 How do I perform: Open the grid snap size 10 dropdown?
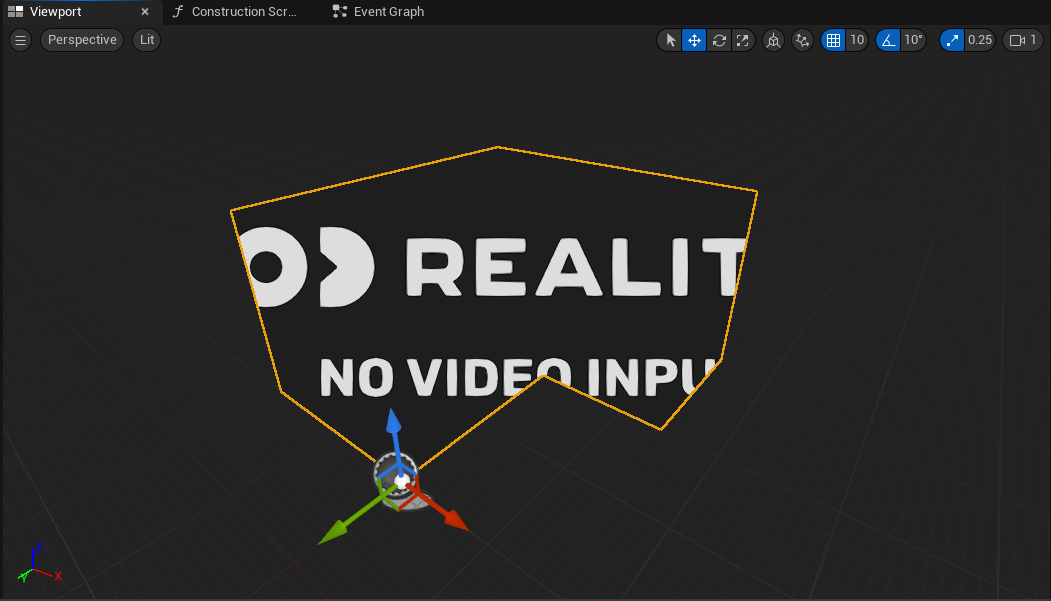pos(857,40)
